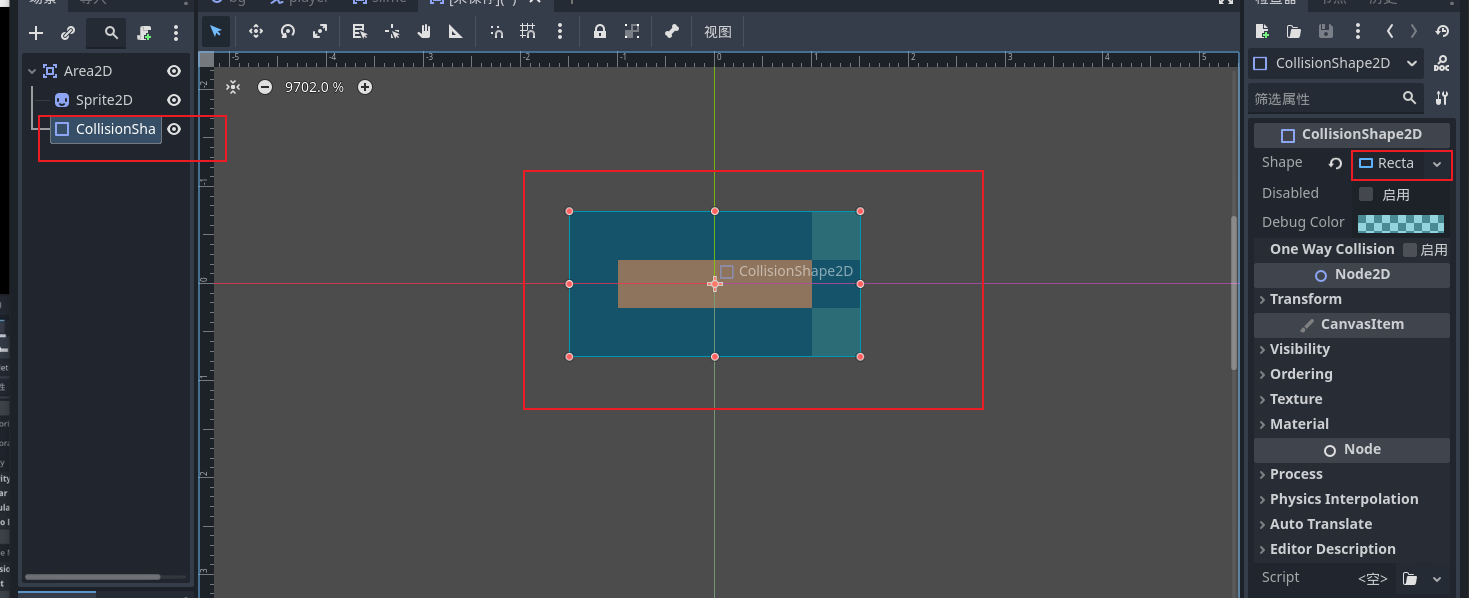Click the group selected nodes icon
1469x598 pixels.
[x=632, y=31]
